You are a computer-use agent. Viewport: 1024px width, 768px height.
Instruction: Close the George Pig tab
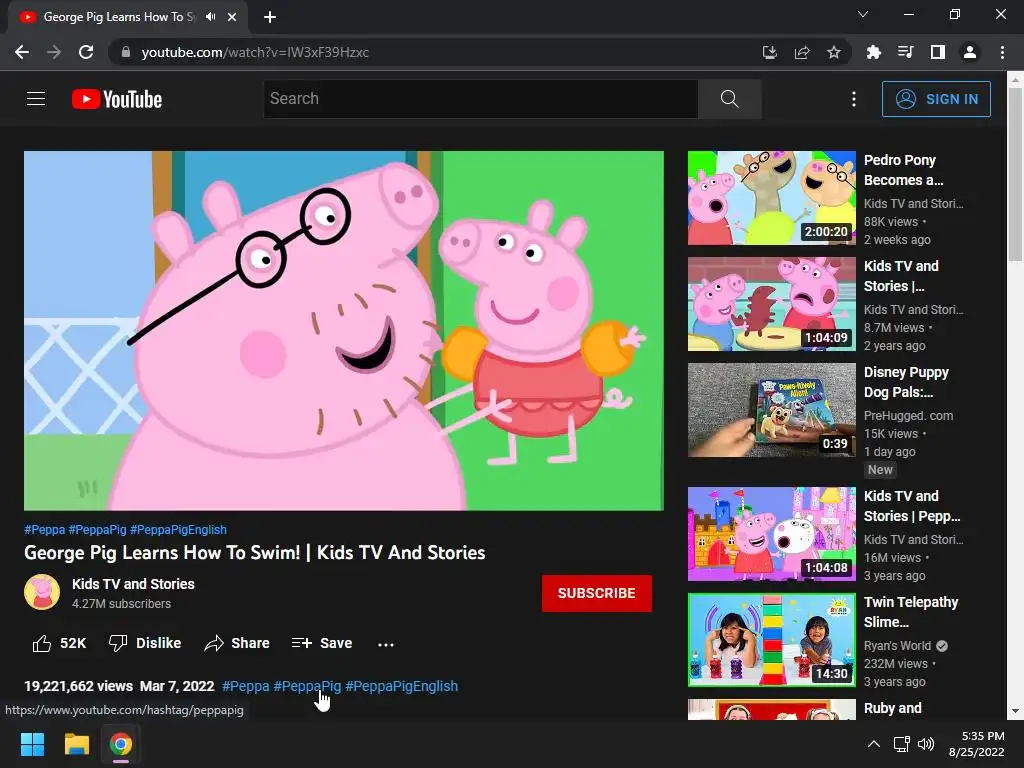tap(232, 17)
